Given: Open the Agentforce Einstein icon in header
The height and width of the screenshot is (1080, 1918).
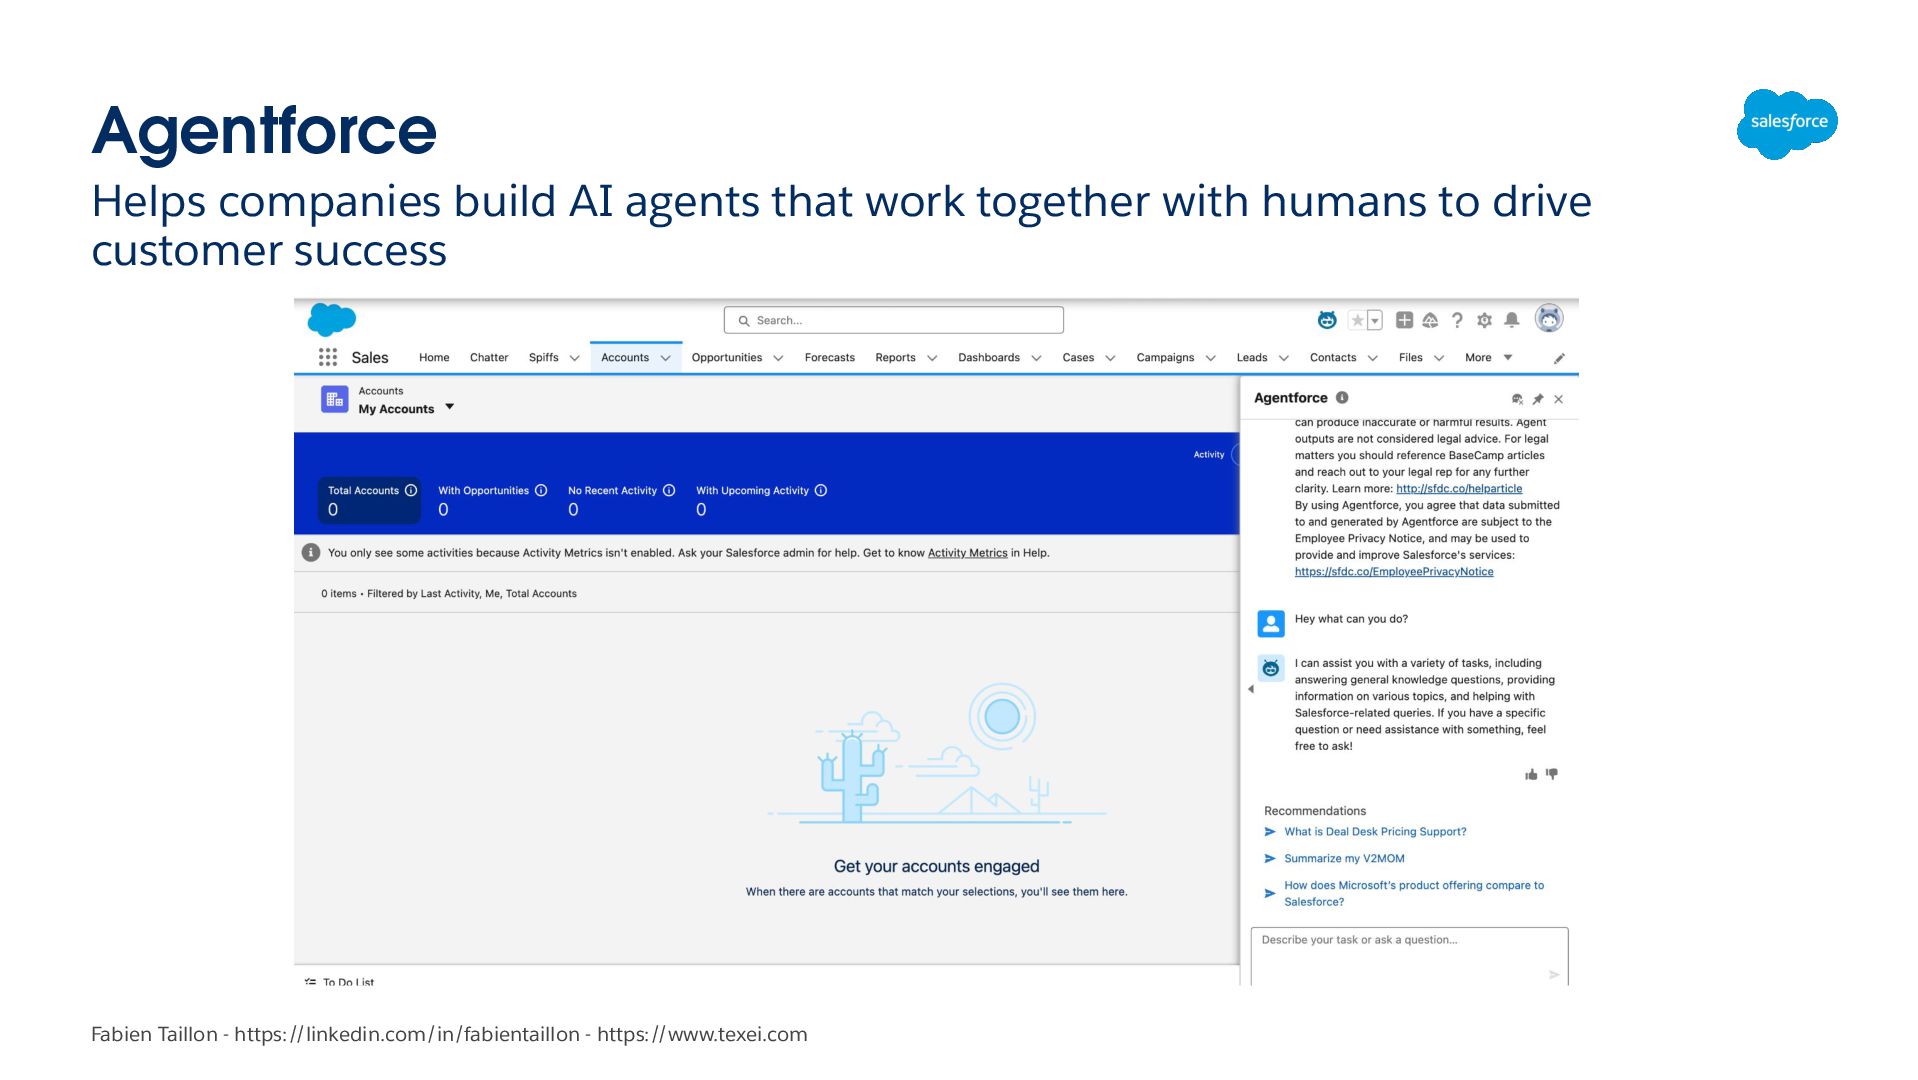Looking at the screenshot, I should point(1326,320).
